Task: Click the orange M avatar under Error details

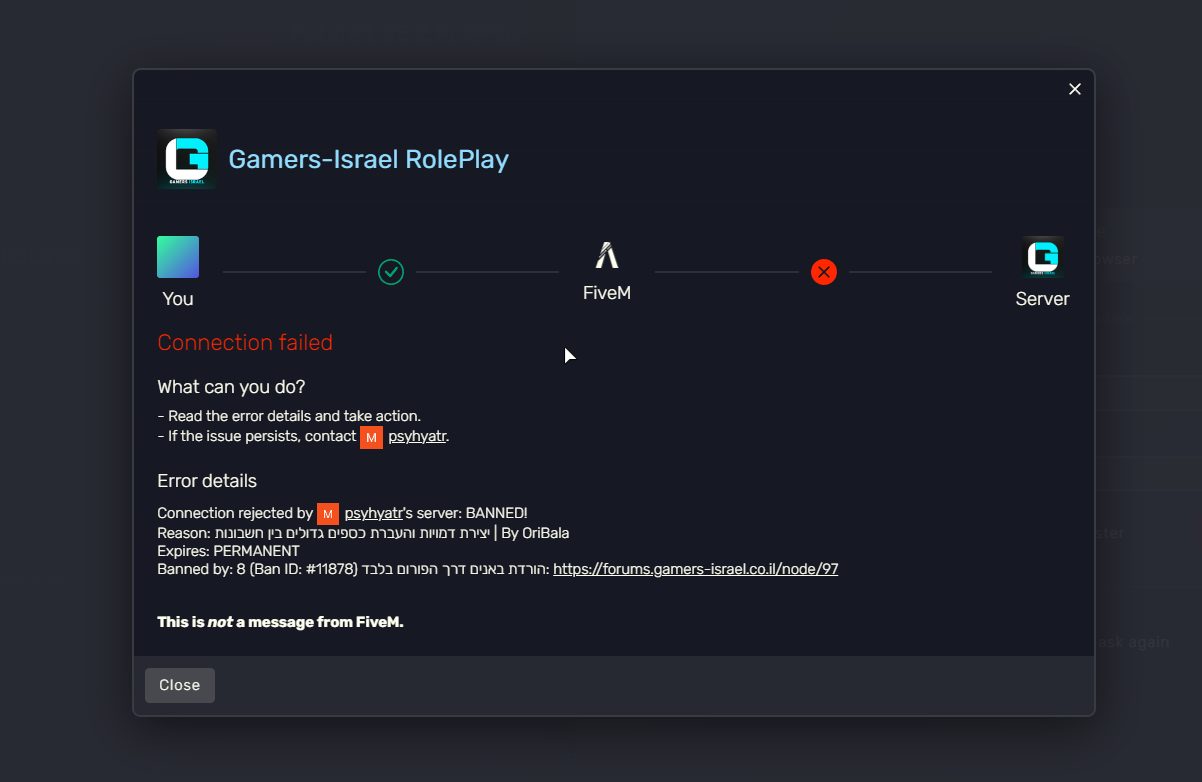Action: click(x=328, y=514)
